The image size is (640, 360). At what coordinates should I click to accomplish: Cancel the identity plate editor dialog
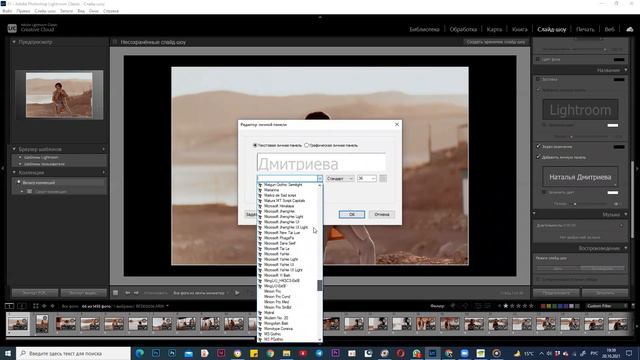(x=382, y=214)
